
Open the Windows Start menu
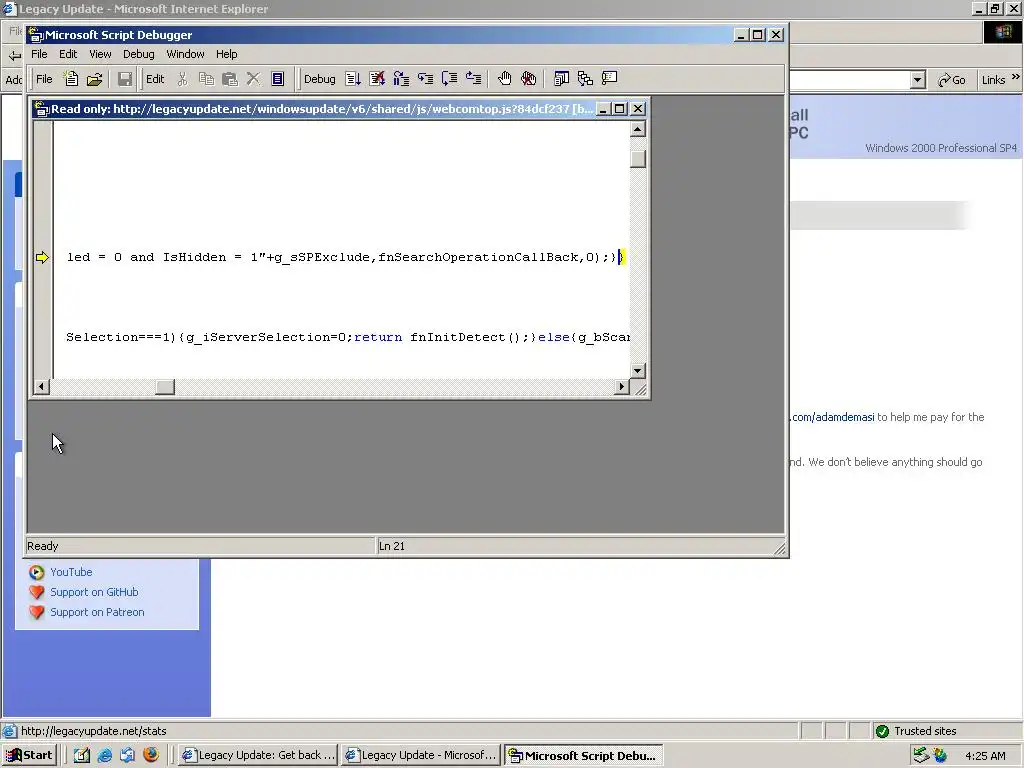(29, 756)
